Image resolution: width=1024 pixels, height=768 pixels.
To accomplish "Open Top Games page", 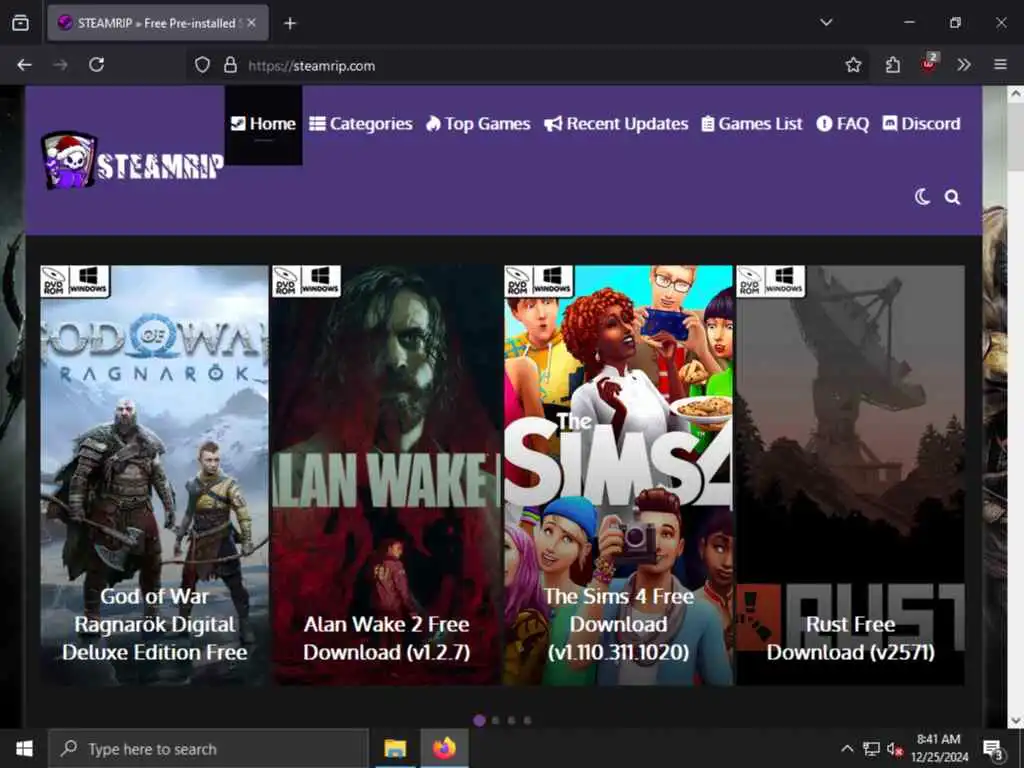I will point(478,124).
